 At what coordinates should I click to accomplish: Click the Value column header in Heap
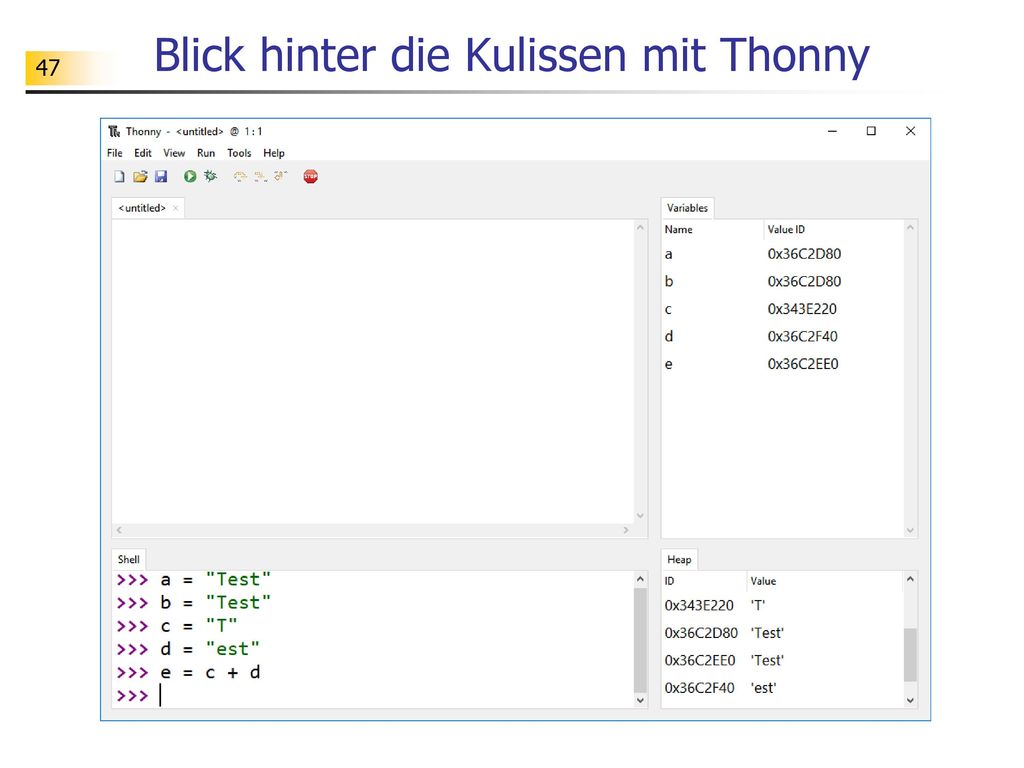825,581
